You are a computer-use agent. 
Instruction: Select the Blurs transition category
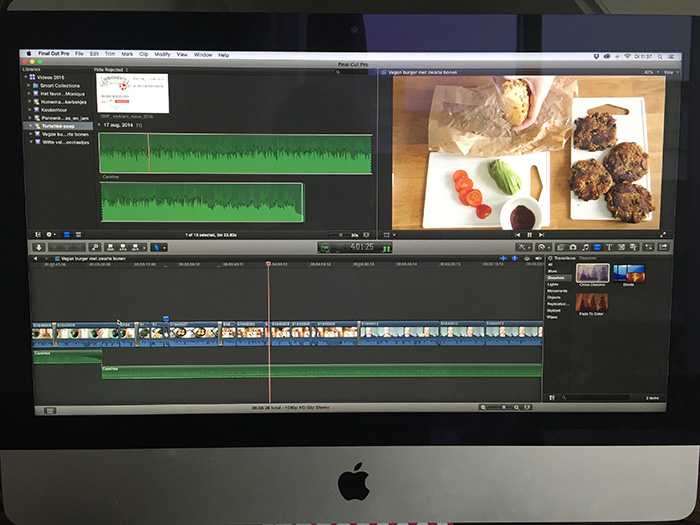coord(552,271)
